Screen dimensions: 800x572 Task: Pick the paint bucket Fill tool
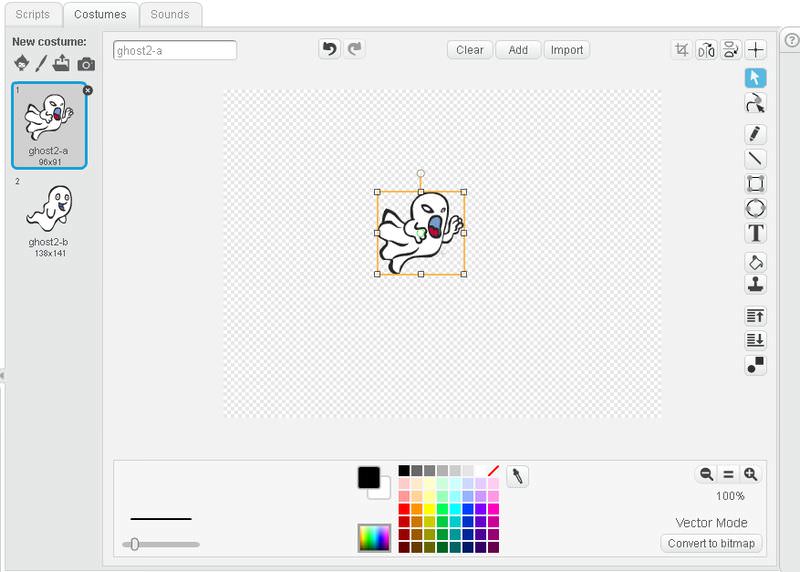tap(755, 262)
